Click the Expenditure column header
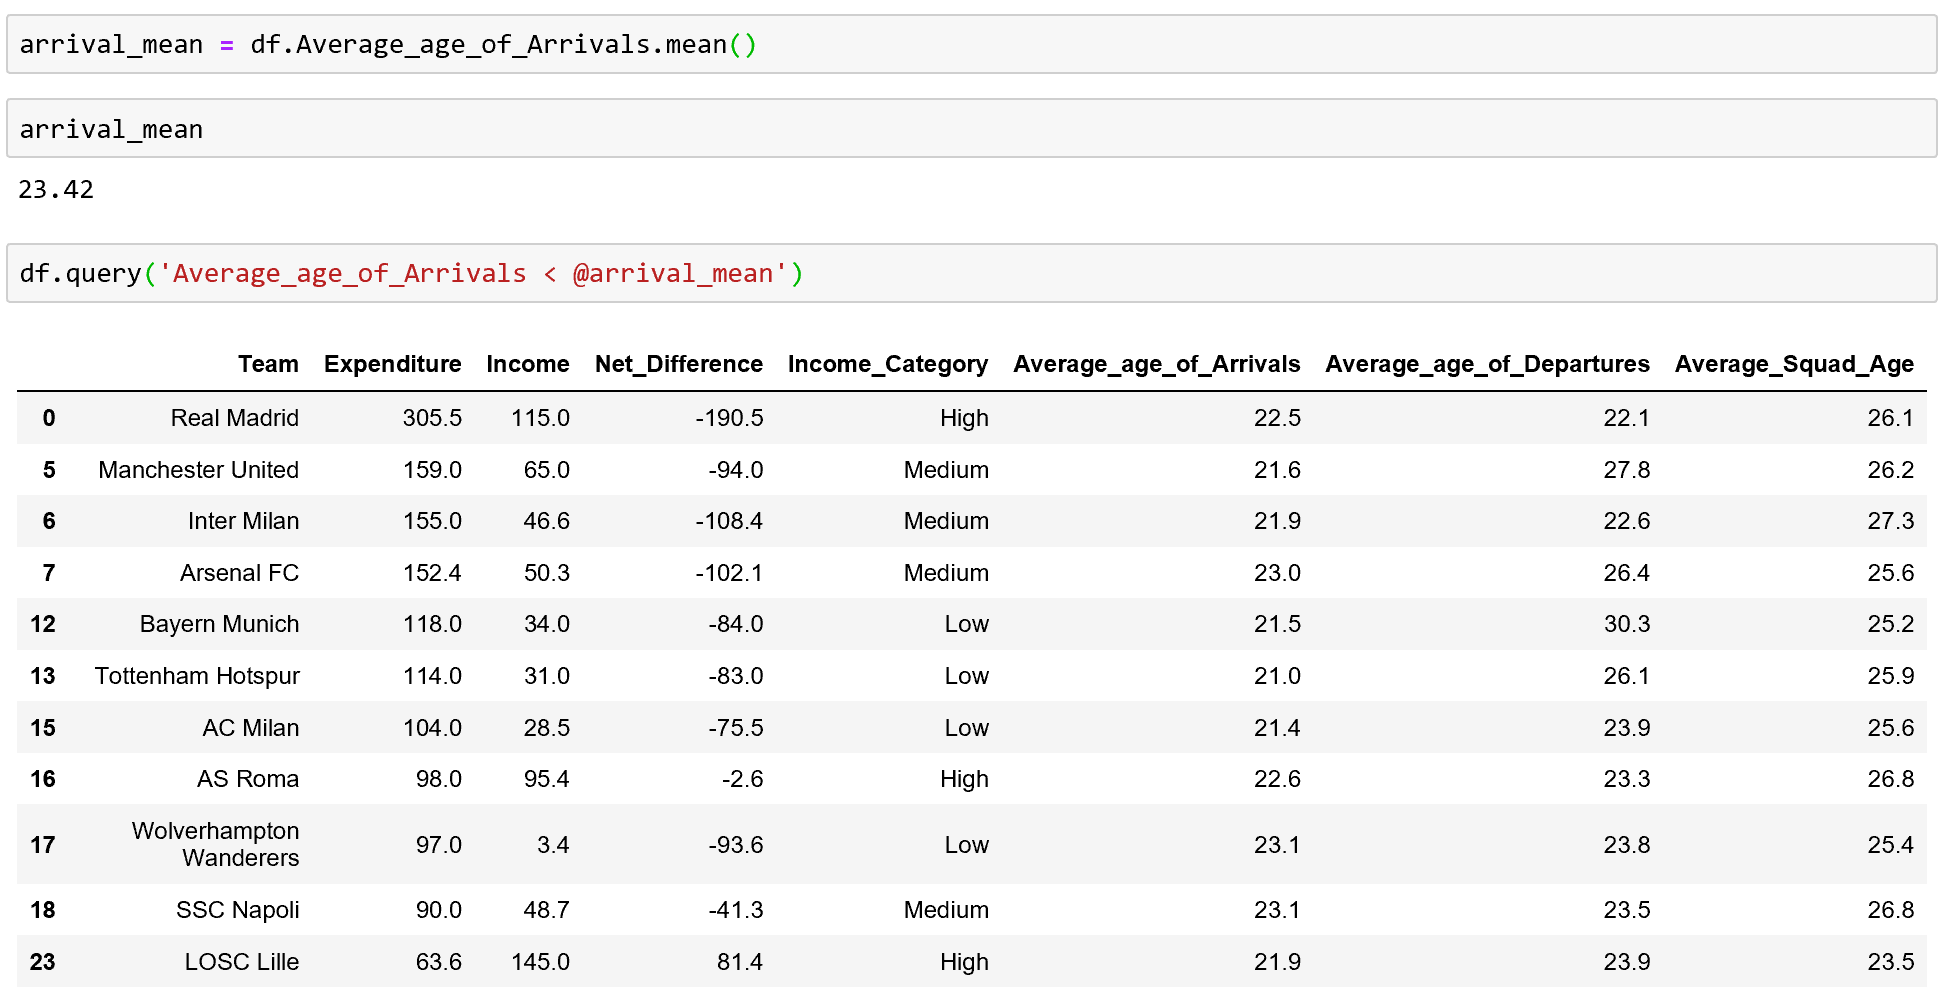 (392, 364)
